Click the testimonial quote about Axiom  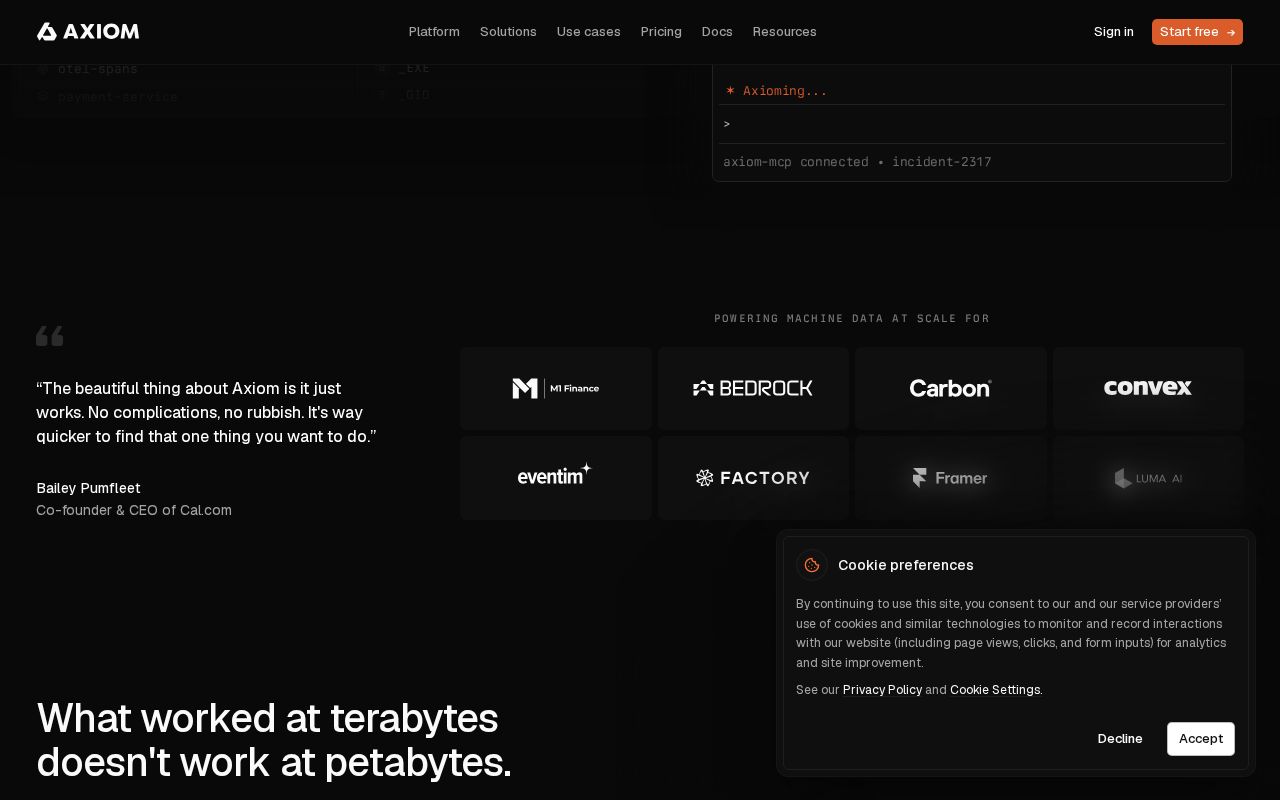pyautogui.click(x=206, y=412)
